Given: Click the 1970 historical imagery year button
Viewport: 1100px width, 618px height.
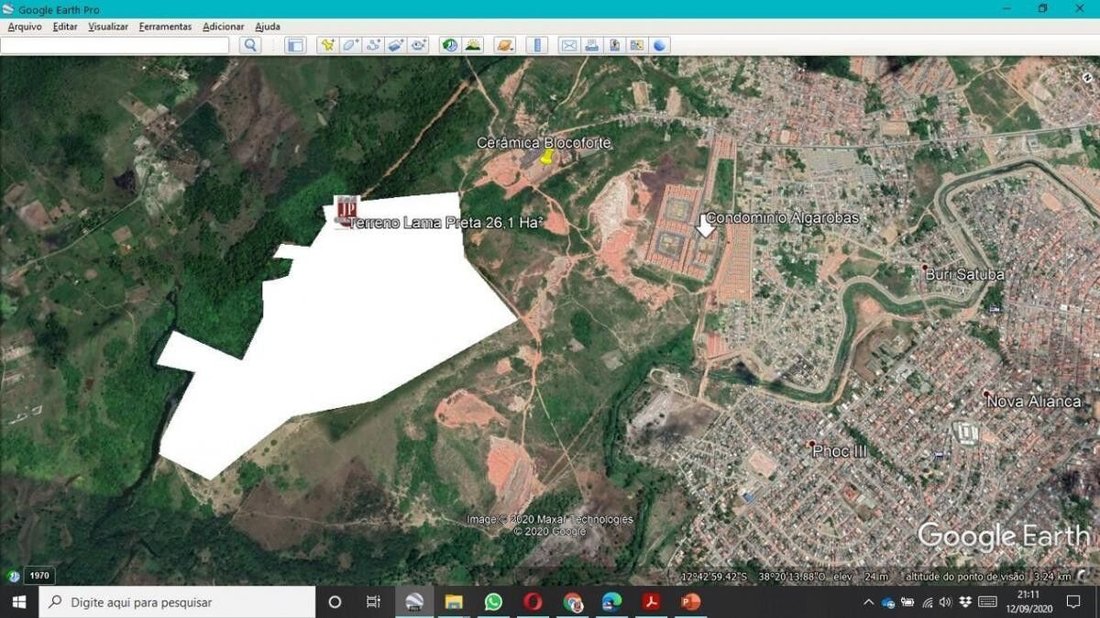Looking at the screenshot, I should 39,575.
